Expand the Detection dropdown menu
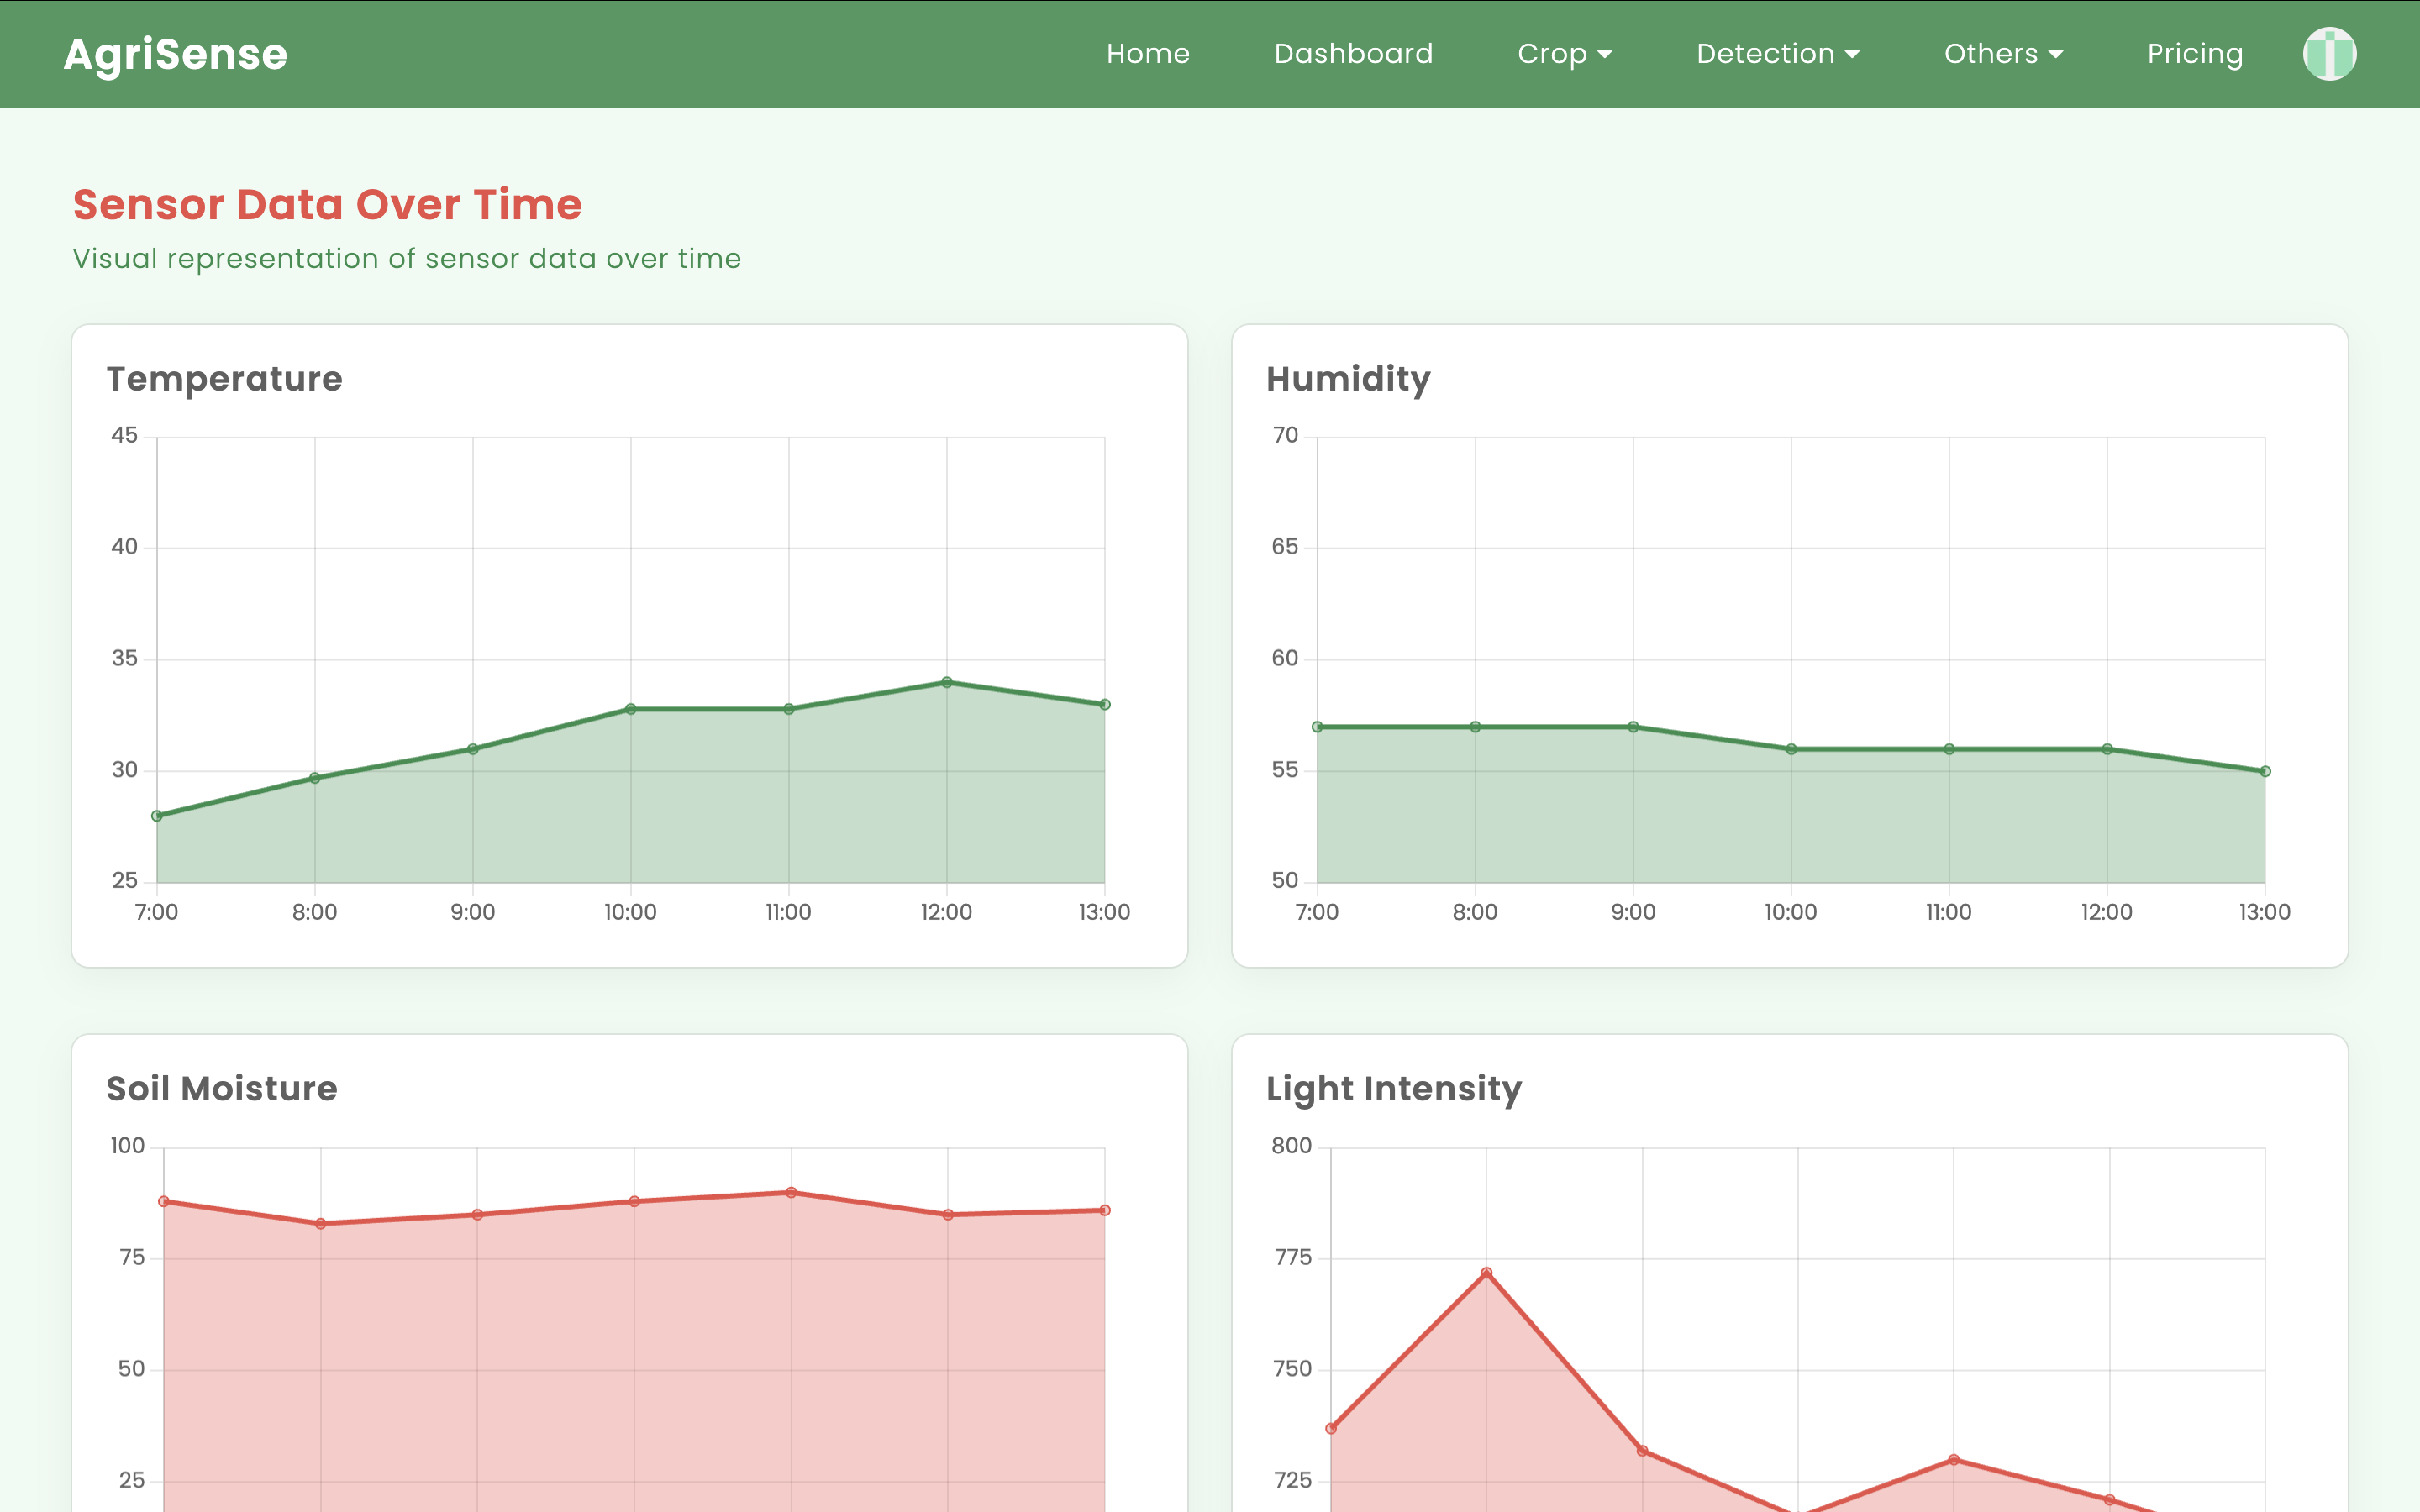2420x1512 pixels. pos(1777,54)
